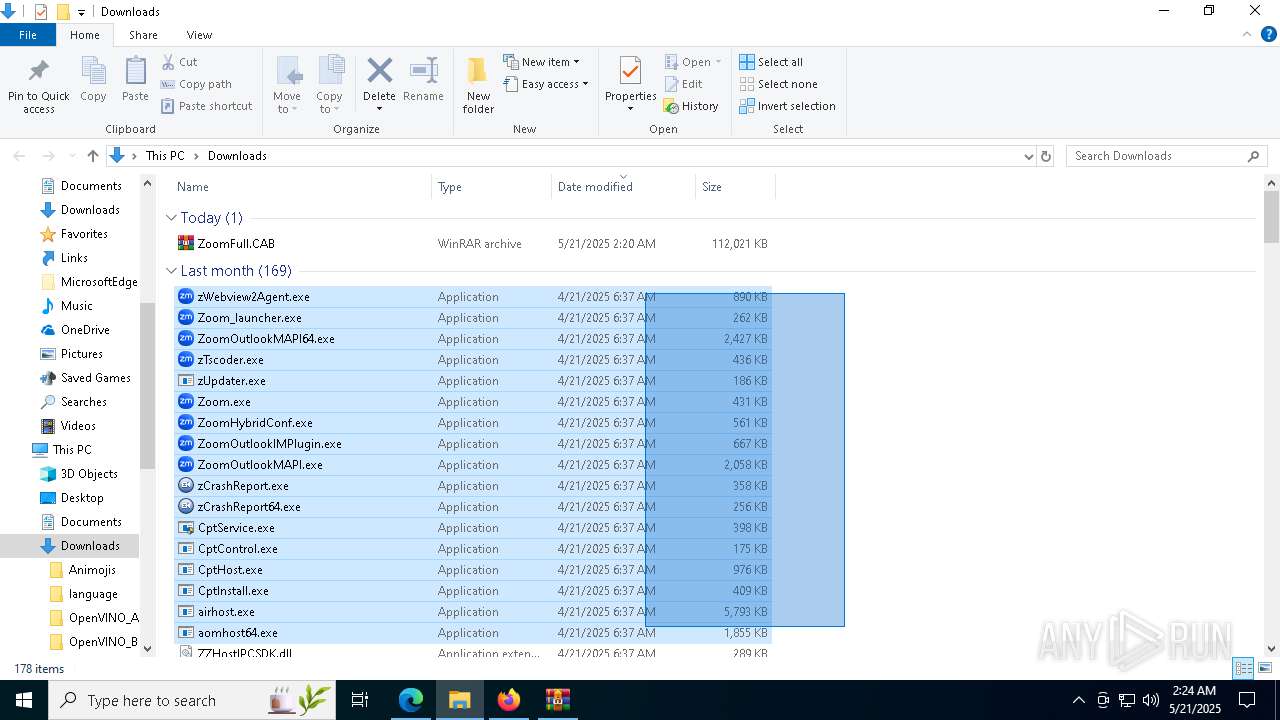This screenshot has width=1280, height=720.
Task: Refresh the Downloads folder view
Action: click(x=1046, y=156)
